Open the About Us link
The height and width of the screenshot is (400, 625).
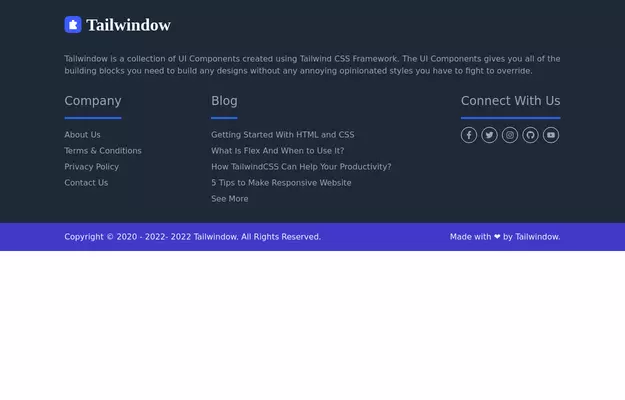coord(82,135)
